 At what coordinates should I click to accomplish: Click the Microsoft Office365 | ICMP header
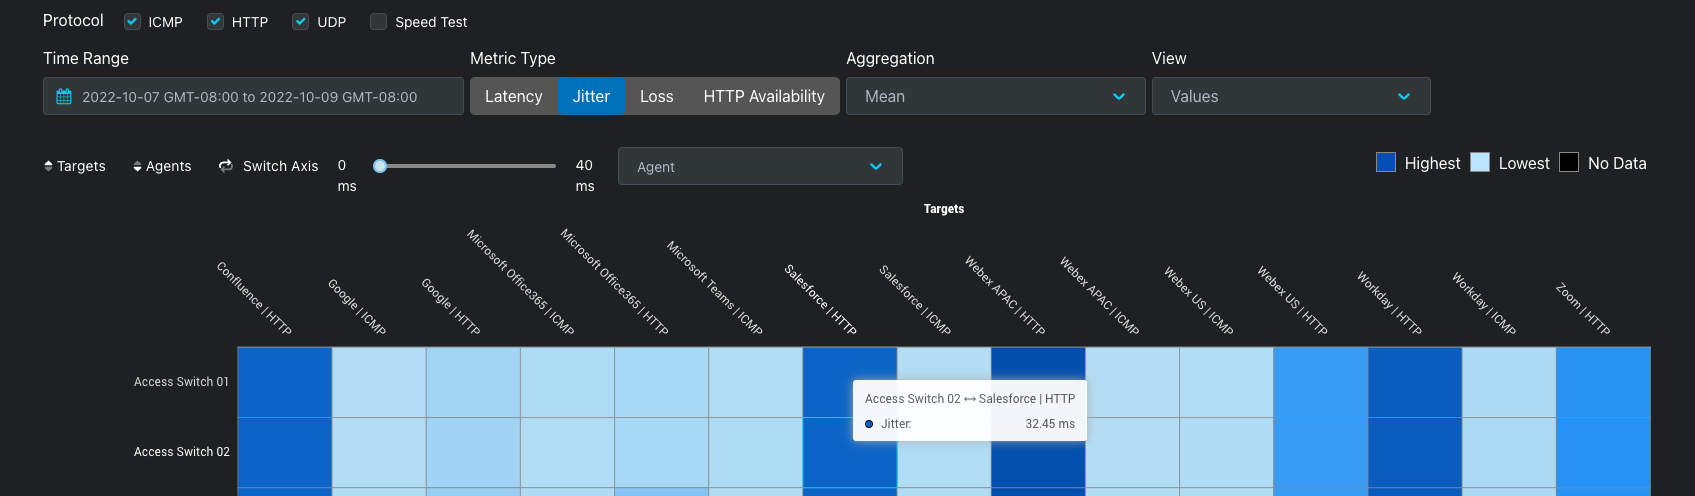click(x=521, y=282)
